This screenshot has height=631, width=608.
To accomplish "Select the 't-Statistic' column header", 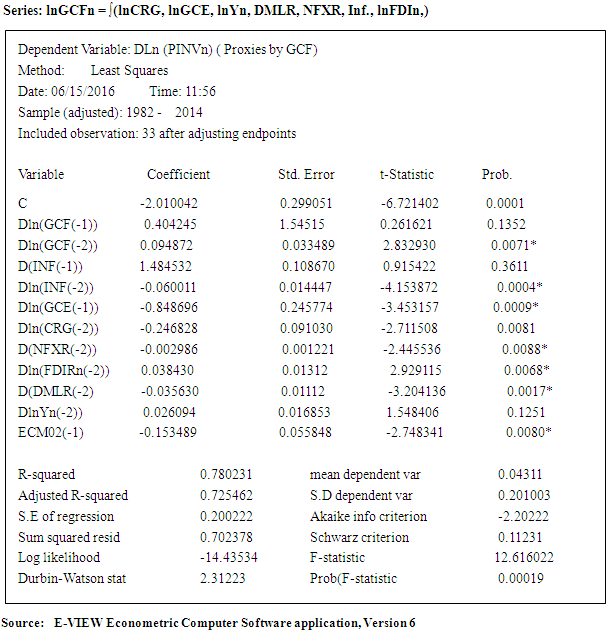I will tap(409, 174).
